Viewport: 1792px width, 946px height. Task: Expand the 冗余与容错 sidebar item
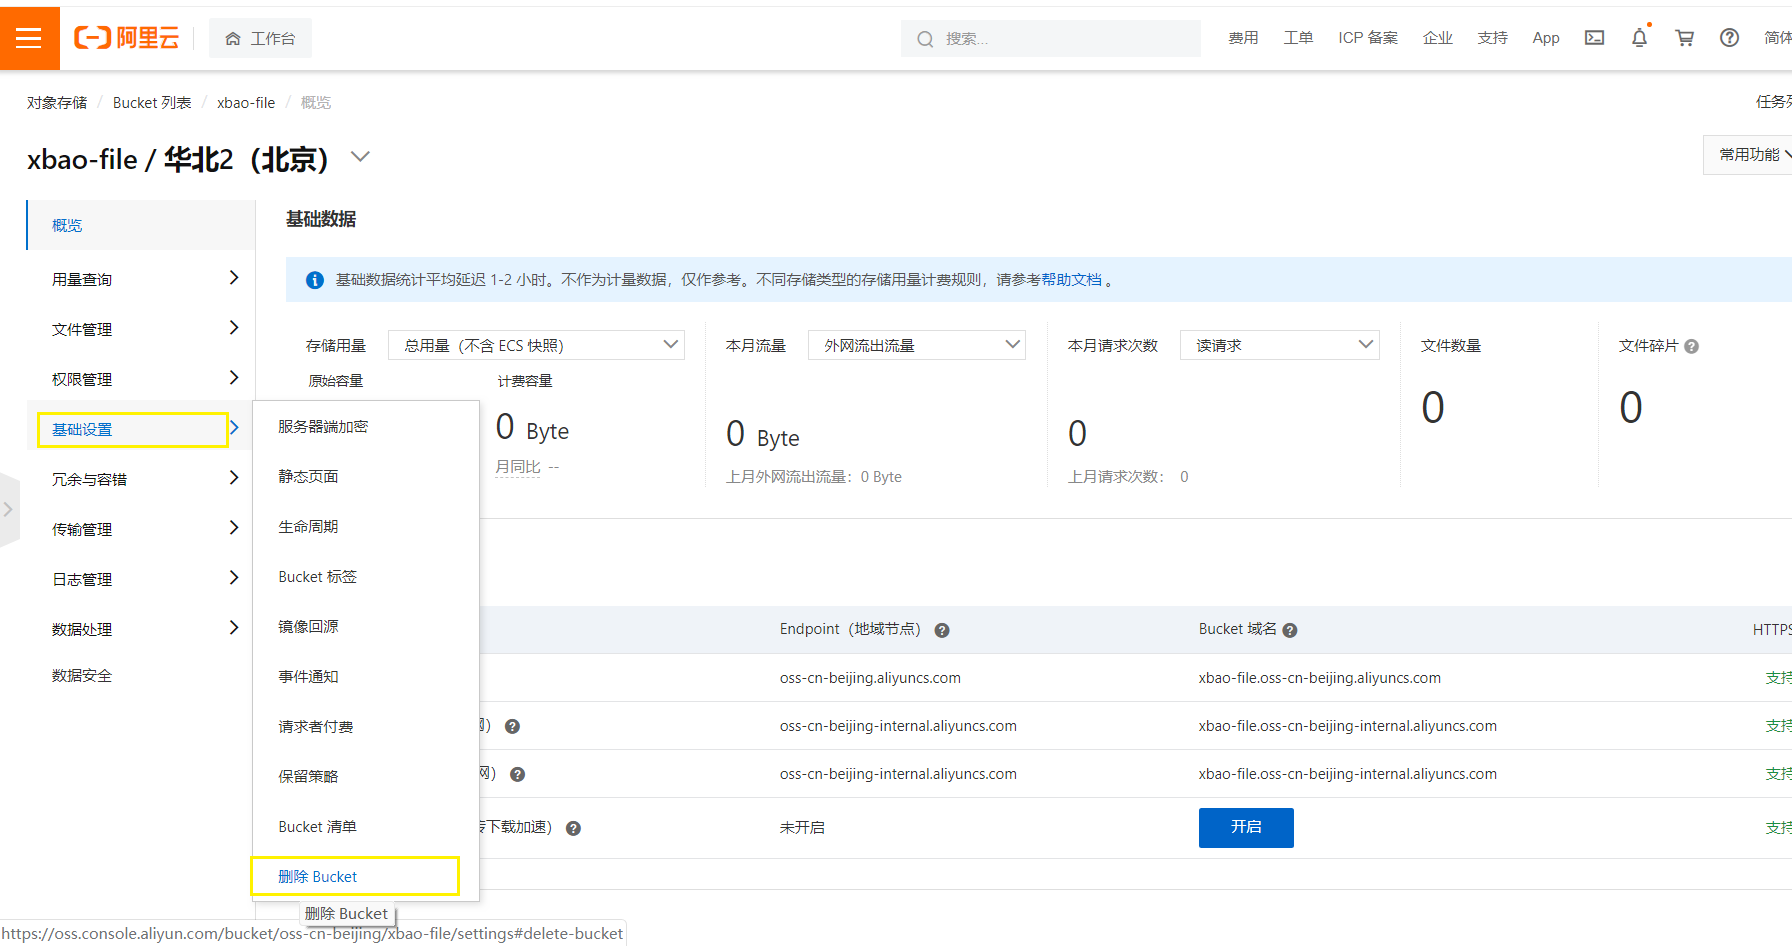tap(141, 479)
